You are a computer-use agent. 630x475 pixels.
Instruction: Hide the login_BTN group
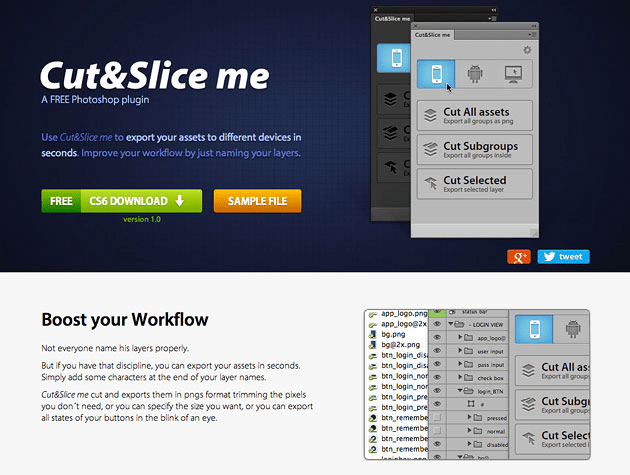pos(437,391)
